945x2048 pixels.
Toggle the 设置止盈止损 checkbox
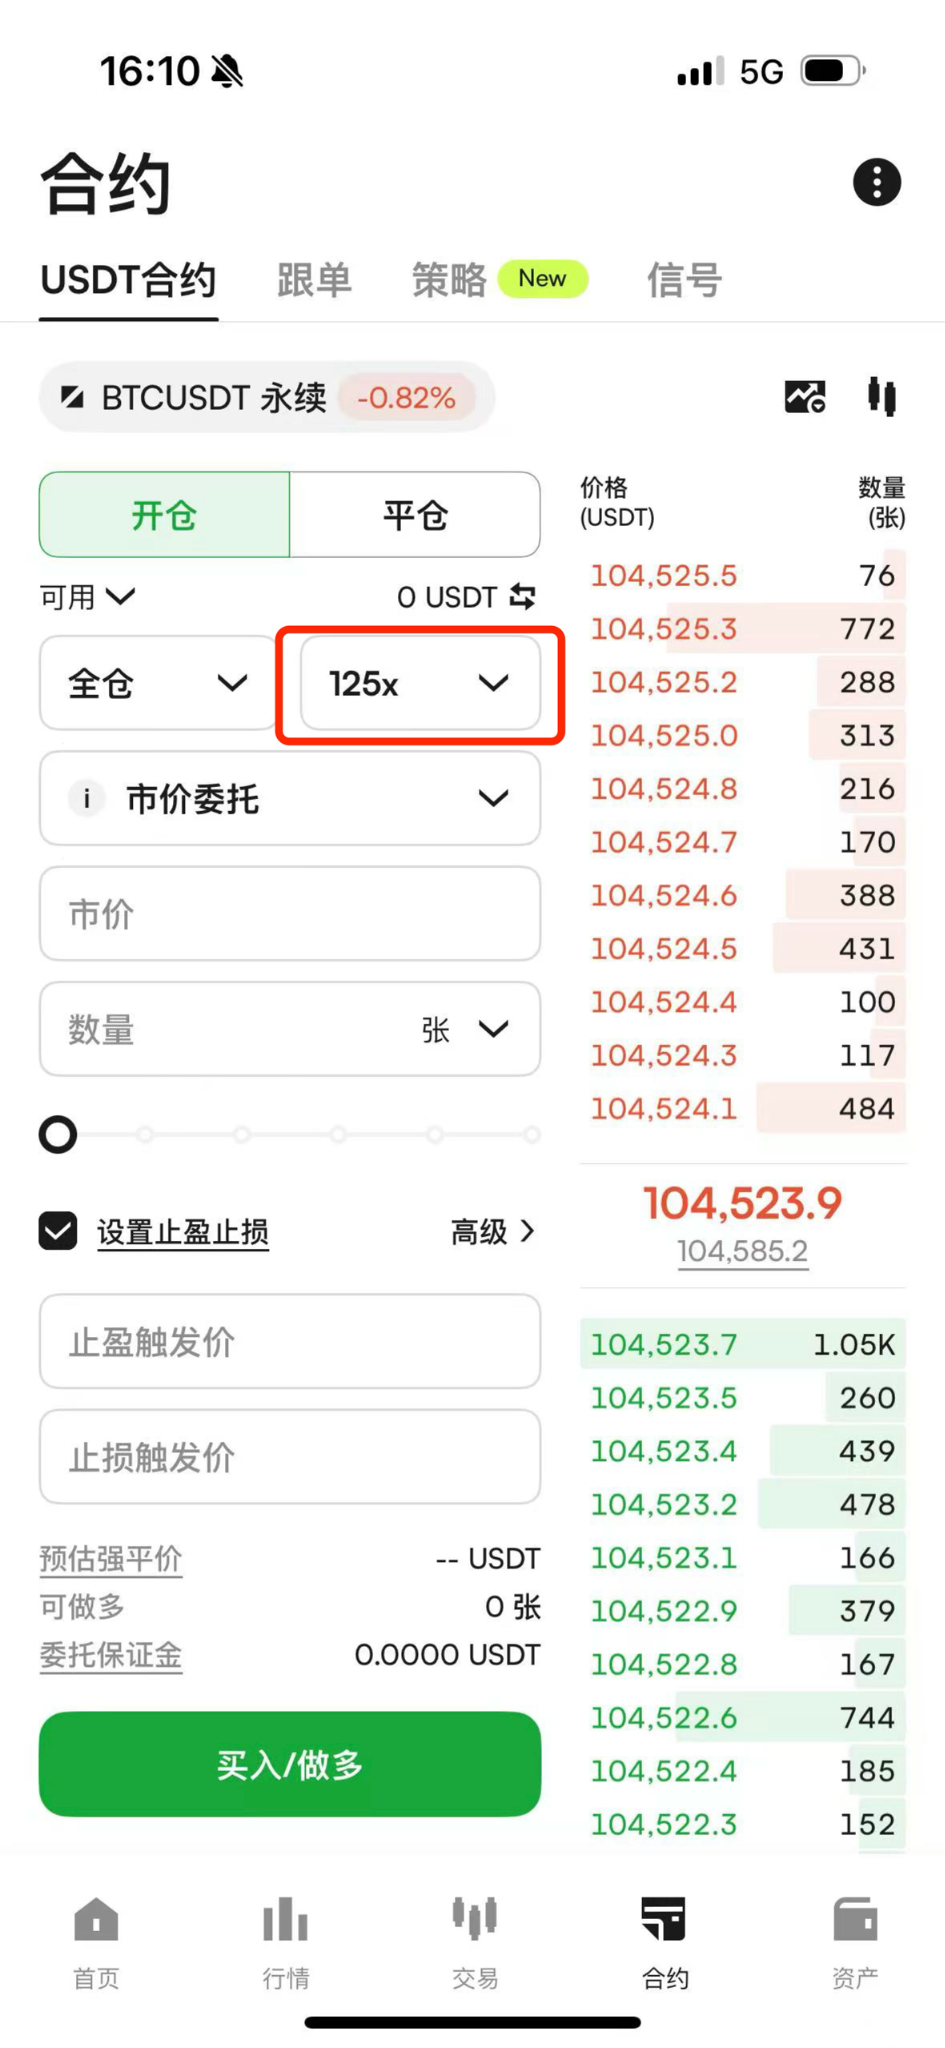click(x=58, y=1231)
